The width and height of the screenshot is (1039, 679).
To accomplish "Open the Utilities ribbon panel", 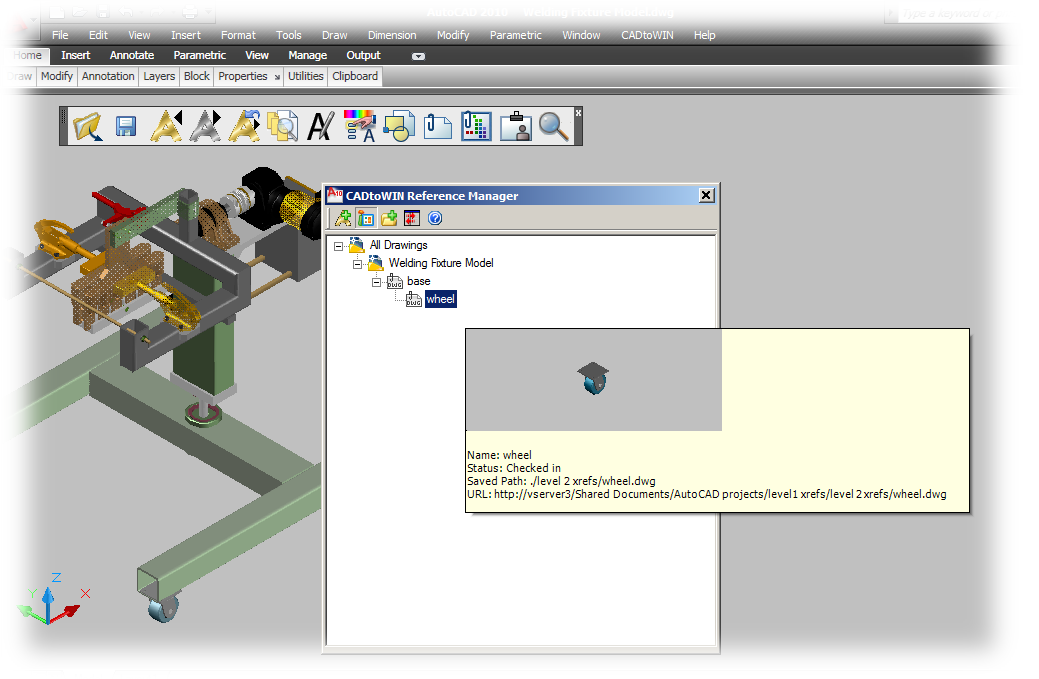I will click(305, 76).
